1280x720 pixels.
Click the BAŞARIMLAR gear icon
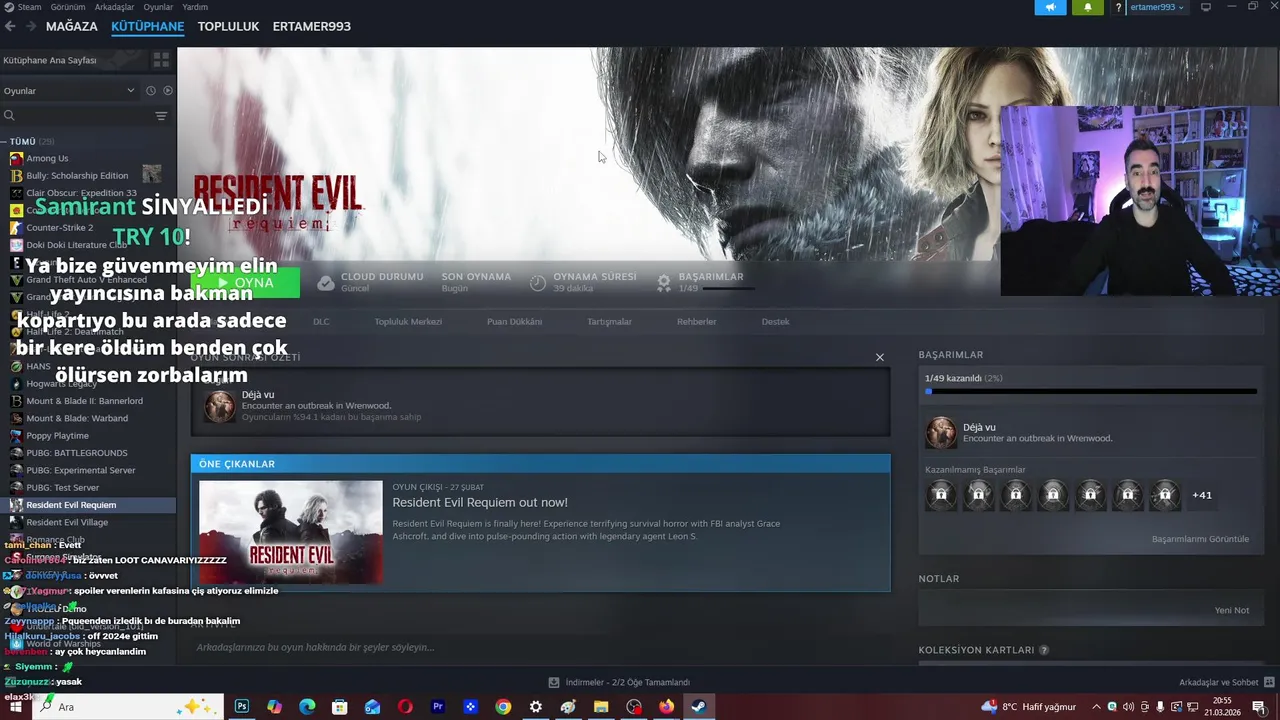(x=664, y=283)
